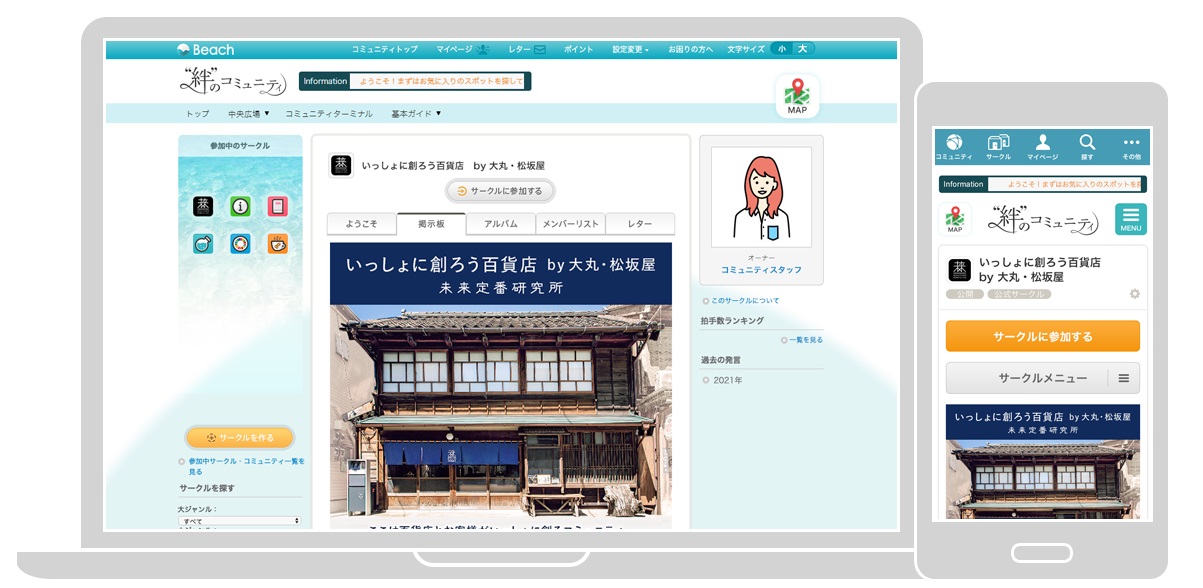Switch to 掲示板 tab
Screen dimensions: 1203x588
click(x=431, y=224)
